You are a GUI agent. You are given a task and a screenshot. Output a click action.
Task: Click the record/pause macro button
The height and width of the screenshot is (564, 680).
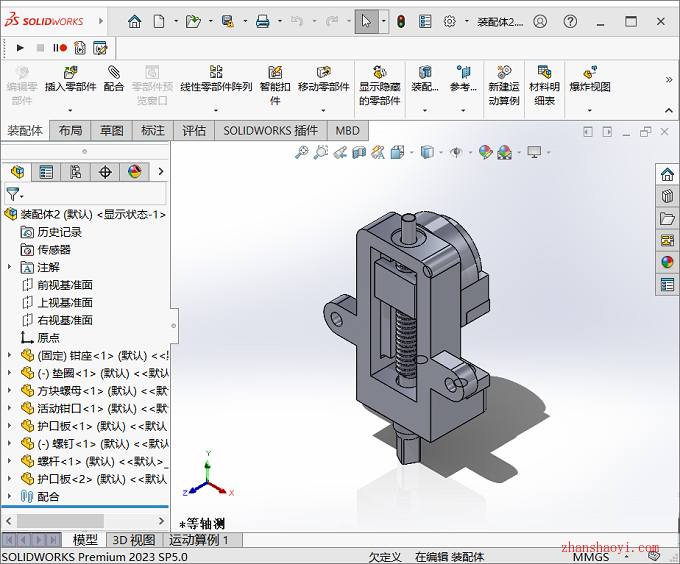[x=60, y=48]
